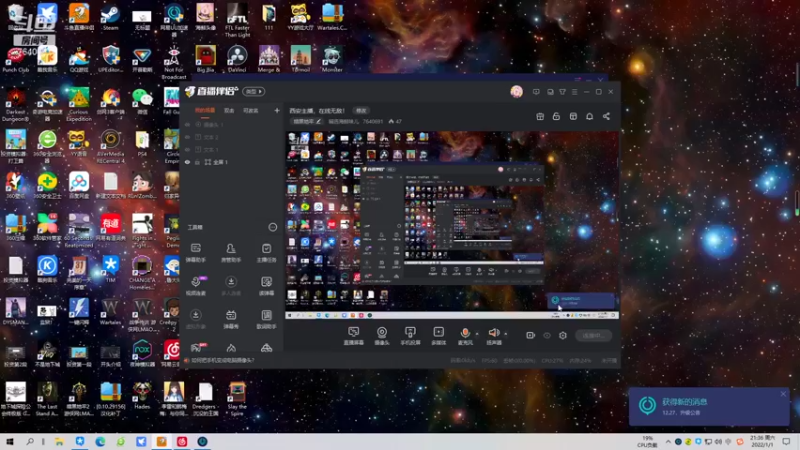Open the user avatar in the title bar
Screen dimensions: 800x450
516,92
